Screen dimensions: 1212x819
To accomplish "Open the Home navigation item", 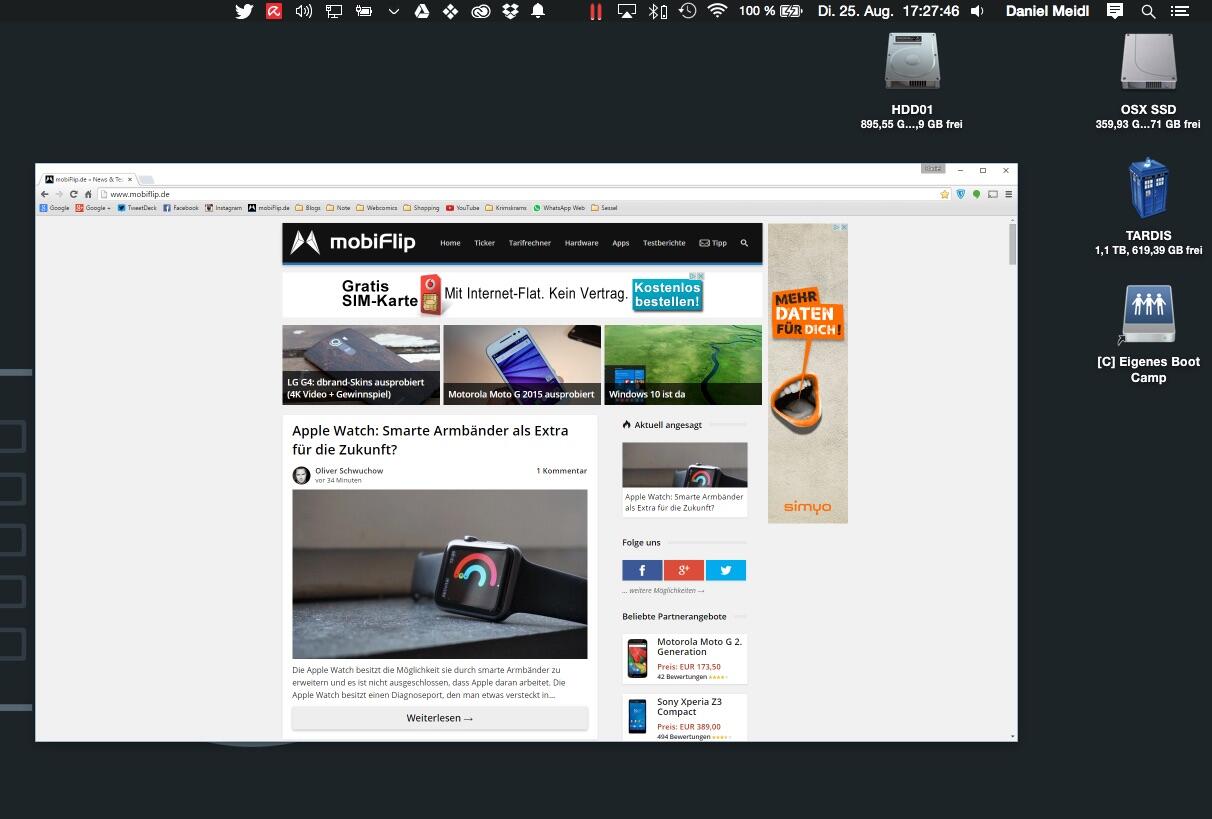I will click(450, 243).
